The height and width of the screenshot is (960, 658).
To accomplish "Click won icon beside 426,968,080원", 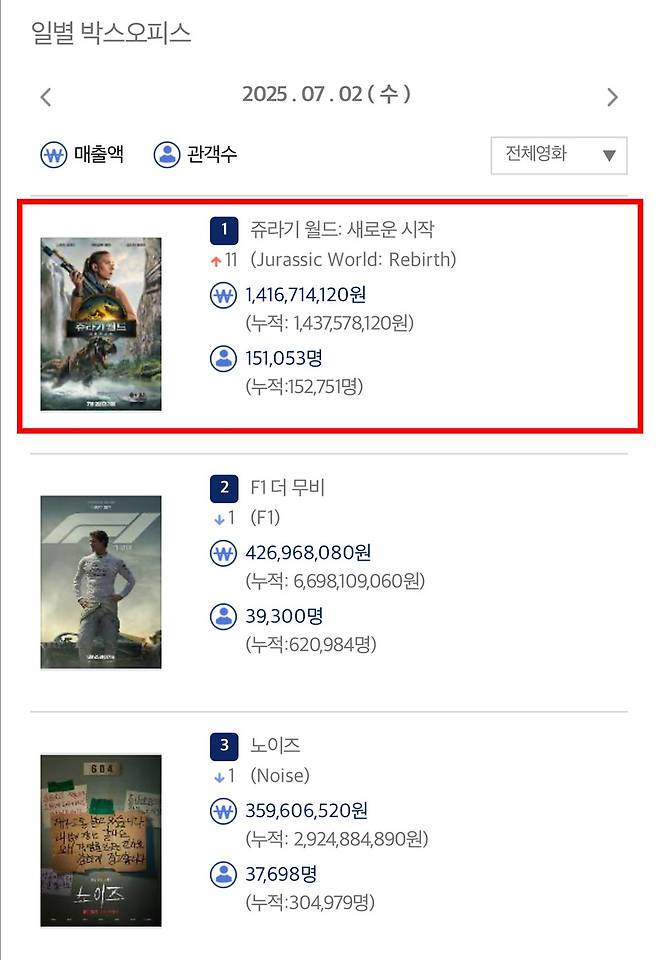I will (x=223, y=553).
